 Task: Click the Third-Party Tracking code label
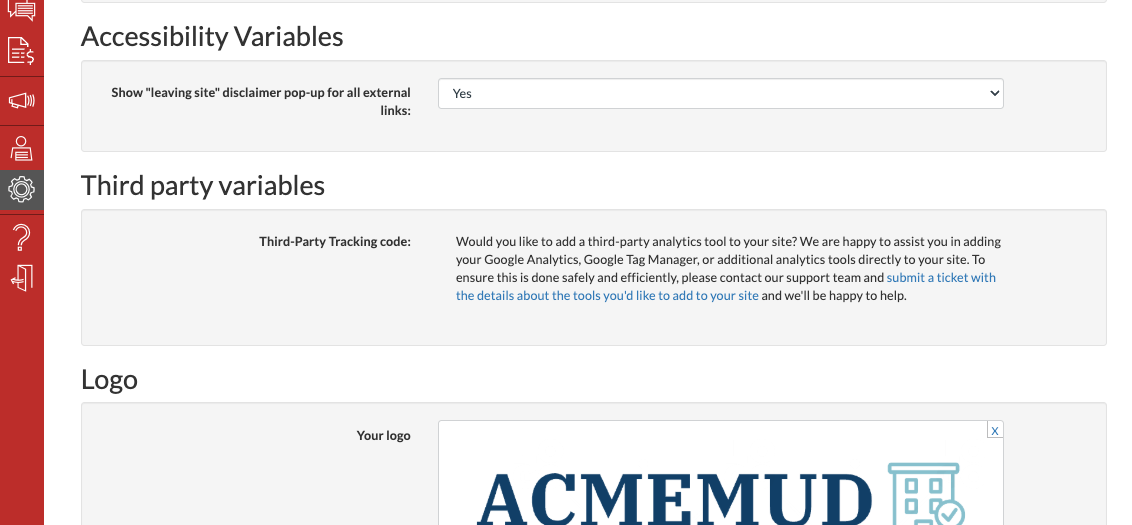334,241
